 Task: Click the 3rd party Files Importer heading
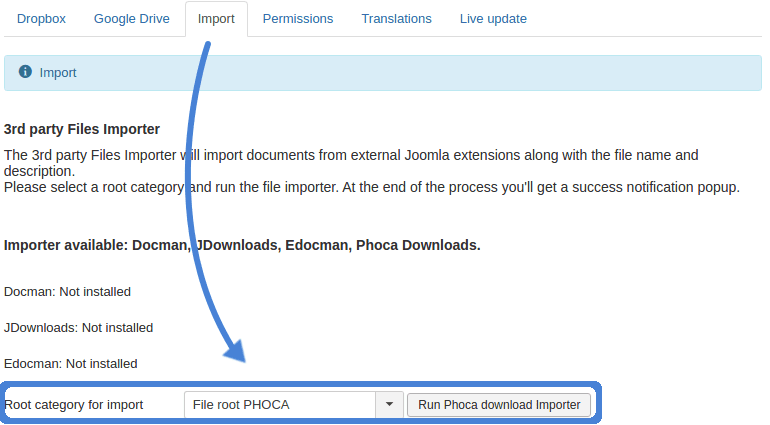pyautogui.click(x=82, y=129)
